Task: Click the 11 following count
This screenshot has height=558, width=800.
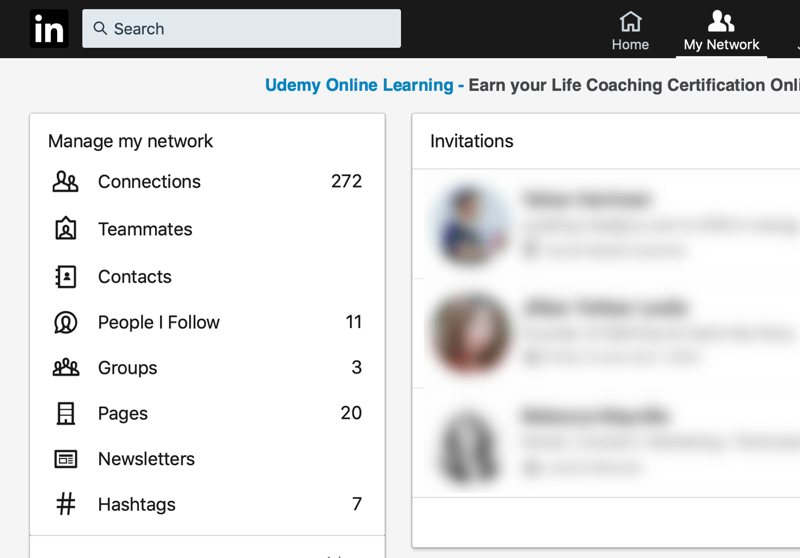Action: click(x=354, y=322)
